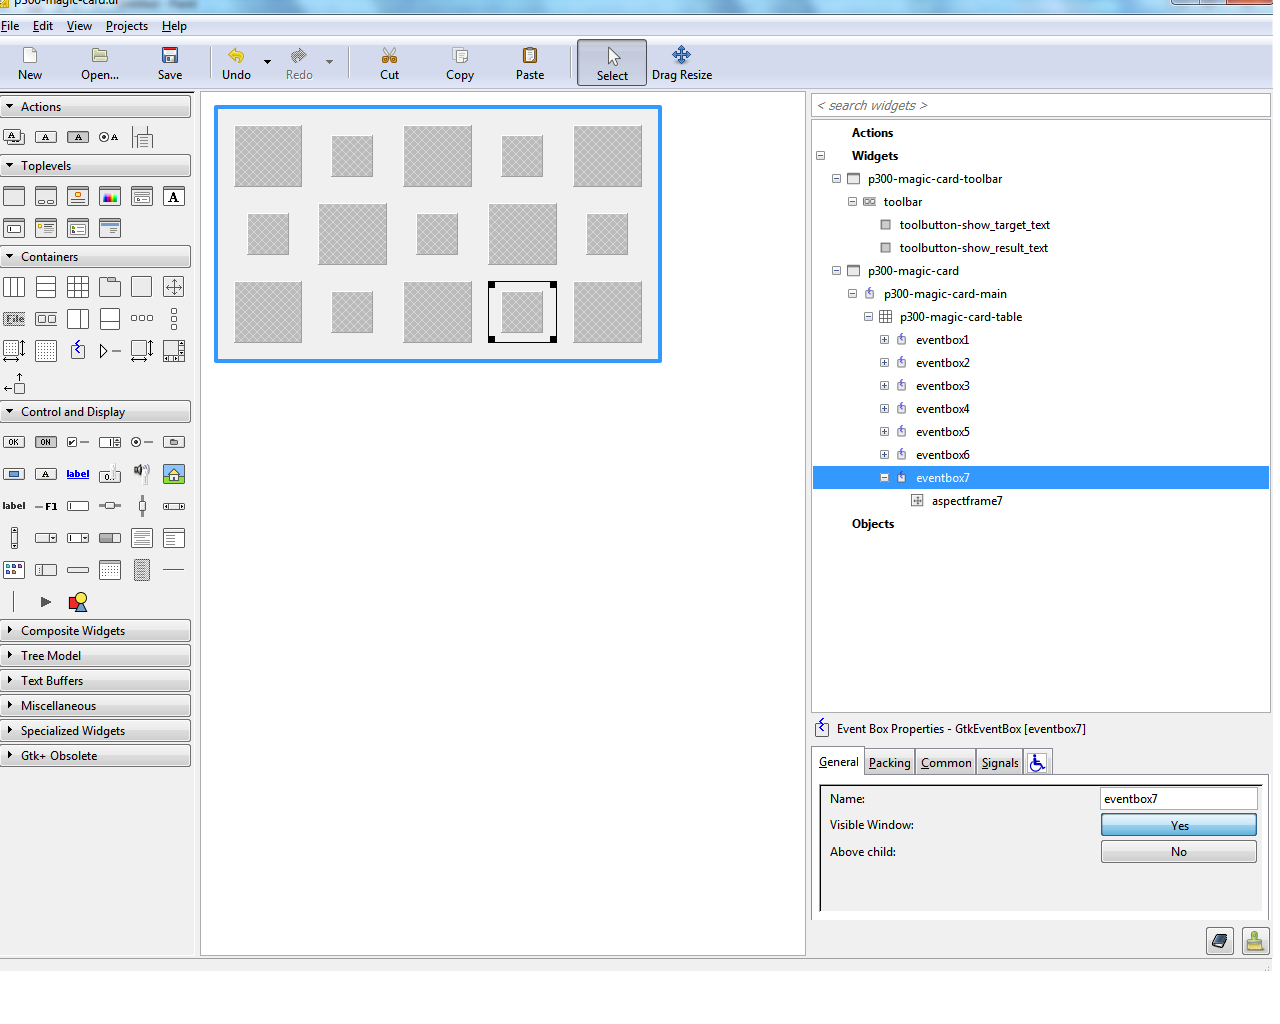Collapse the Containers palette section
Screen dimensions: 1280x1024
pos(96,257)
